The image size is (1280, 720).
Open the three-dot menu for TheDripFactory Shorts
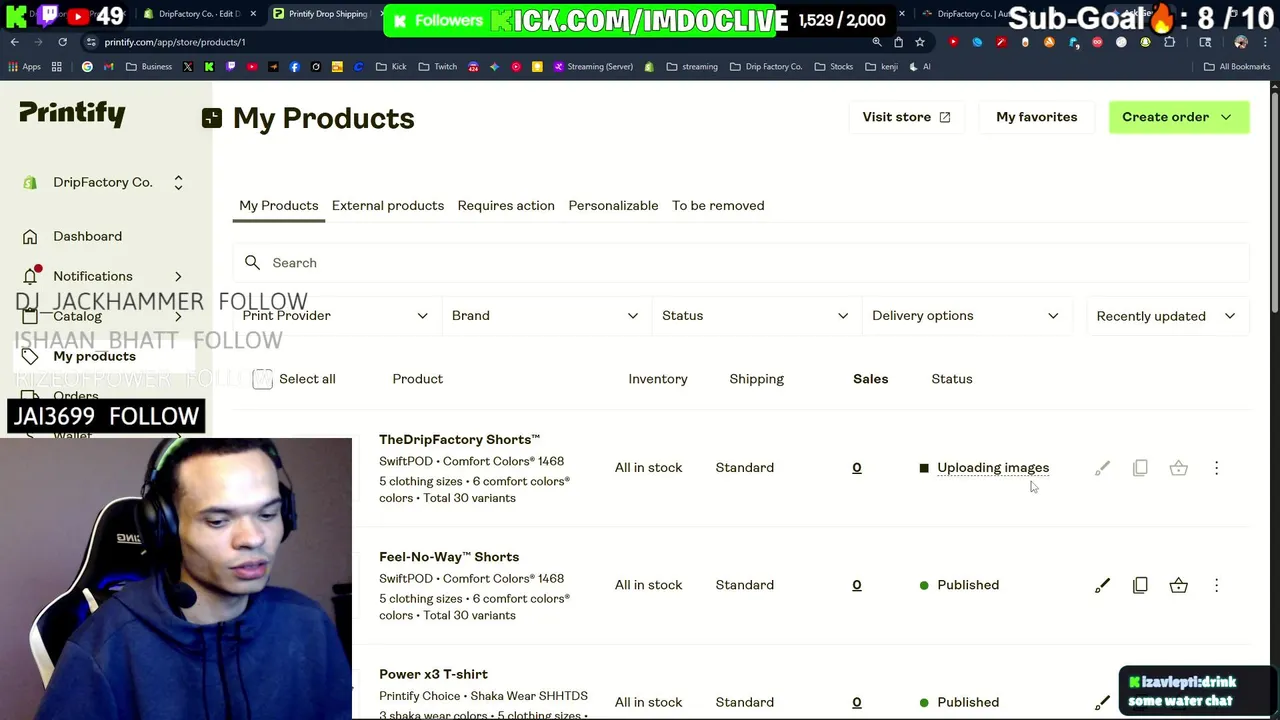tap(1216, 468)
